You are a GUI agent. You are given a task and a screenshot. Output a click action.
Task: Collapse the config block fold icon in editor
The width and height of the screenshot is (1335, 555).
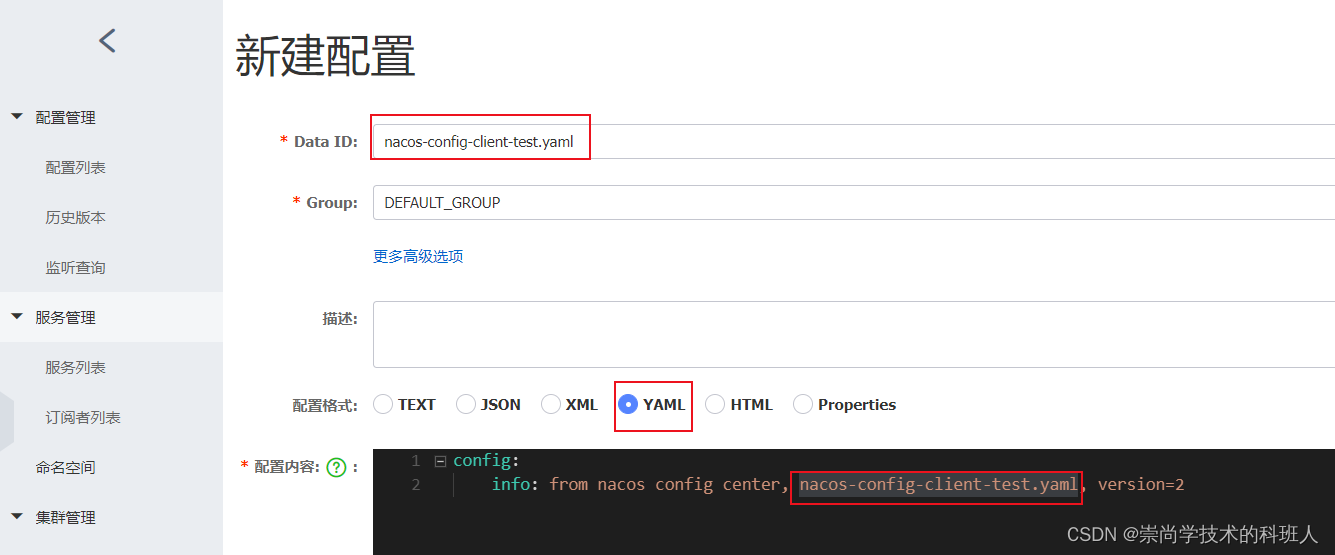440,461
